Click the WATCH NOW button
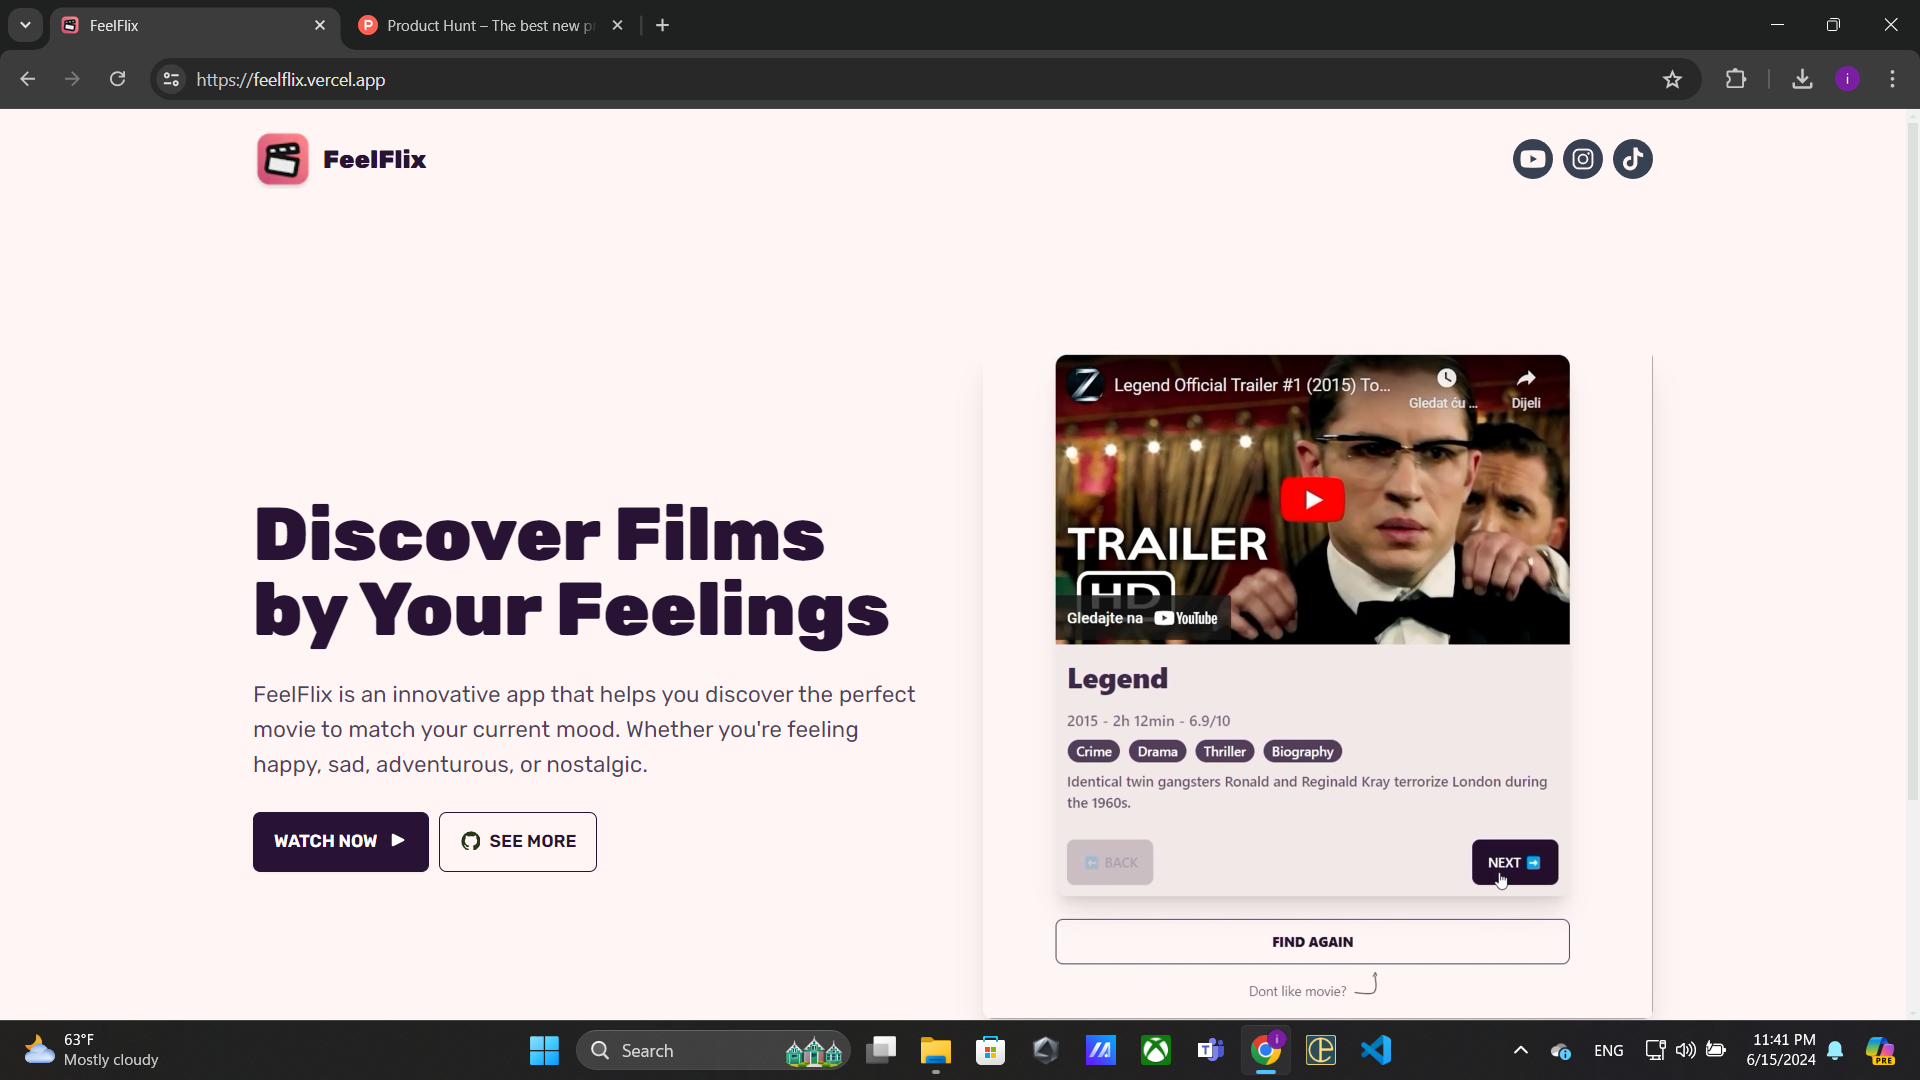This screenshot has height=1080, width=1920. 340,841
